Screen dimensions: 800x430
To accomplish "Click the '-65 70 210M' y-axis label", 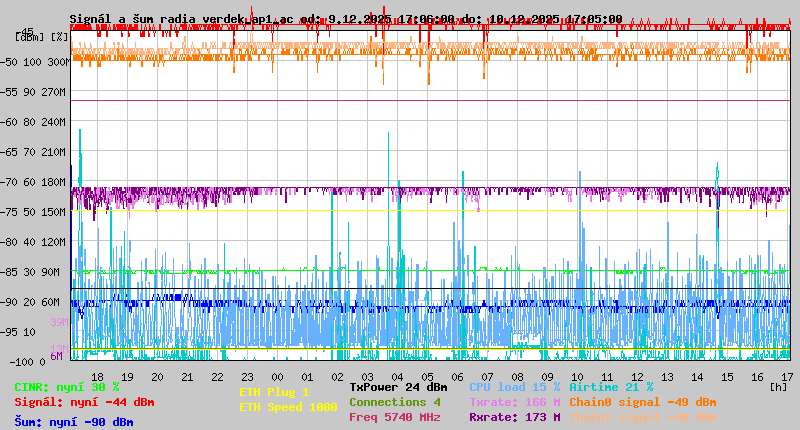I will [33, 152].
